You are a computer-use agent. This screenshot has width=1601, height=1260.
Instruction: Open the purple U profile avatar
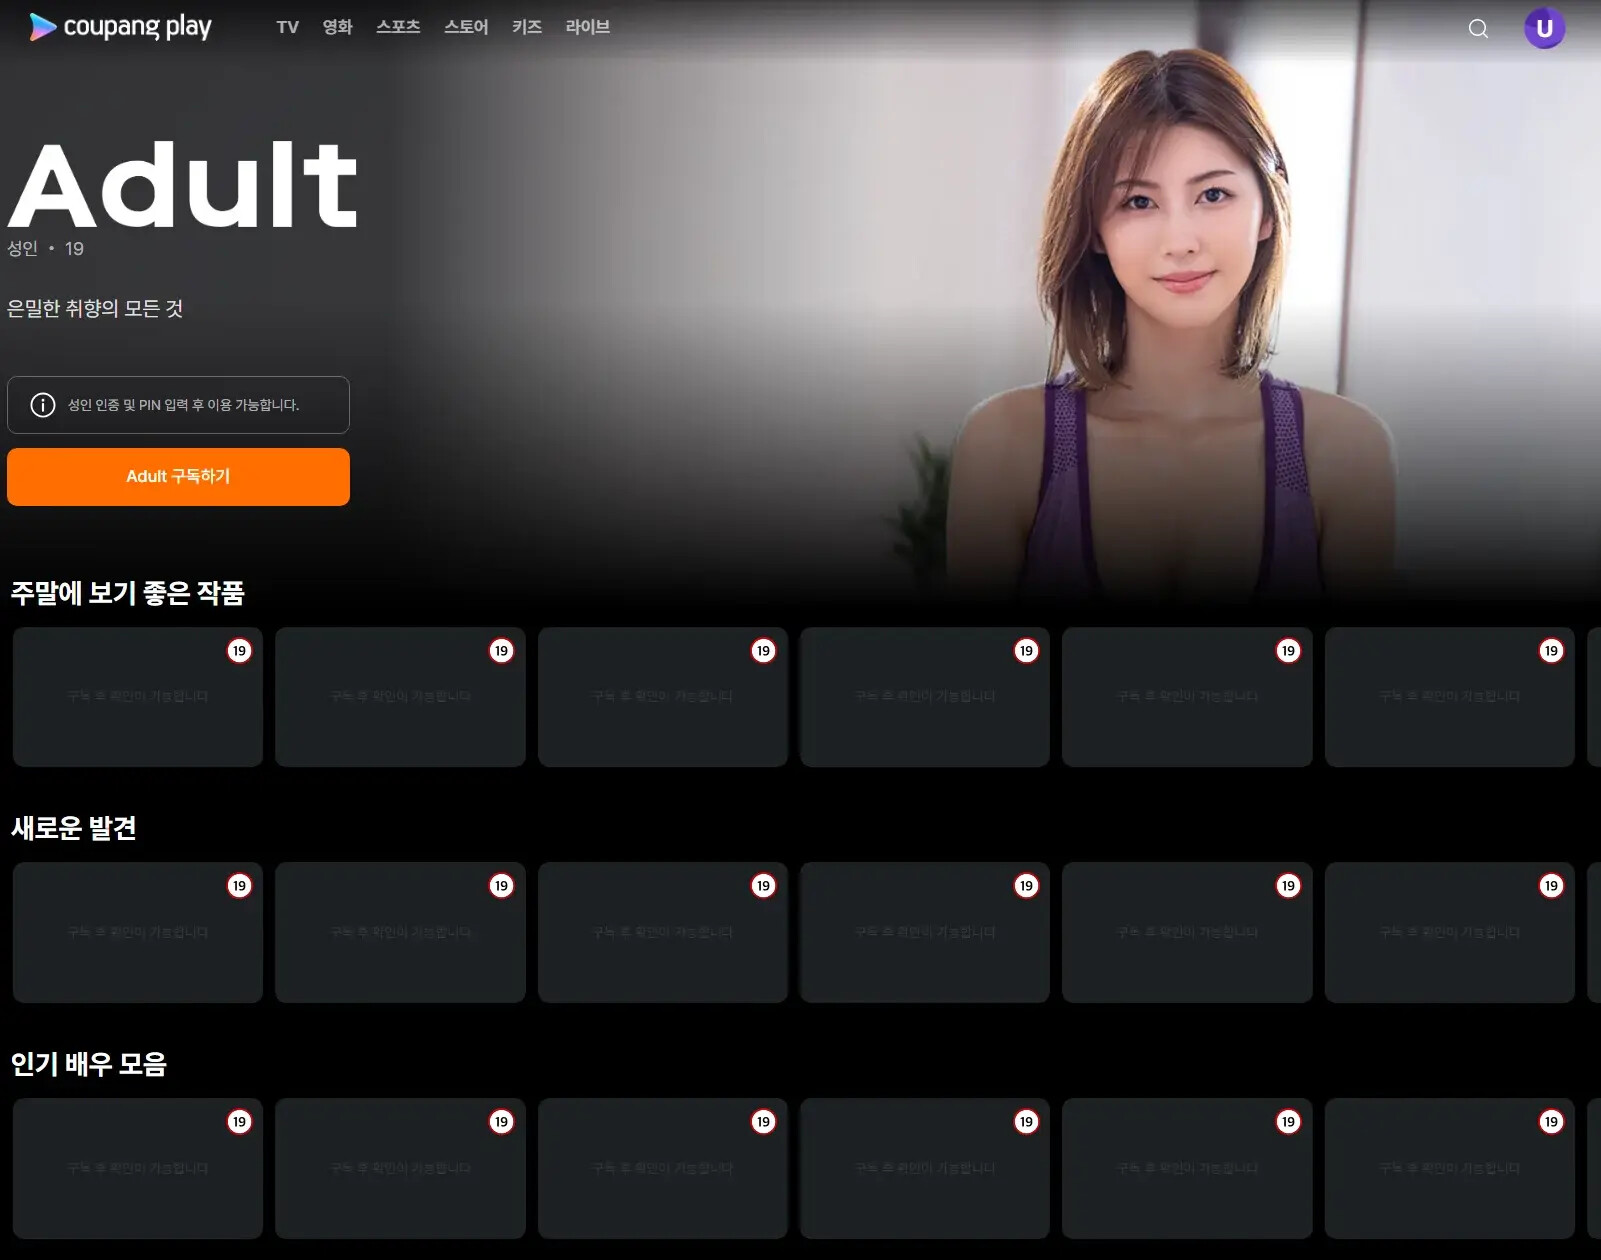1544,28
